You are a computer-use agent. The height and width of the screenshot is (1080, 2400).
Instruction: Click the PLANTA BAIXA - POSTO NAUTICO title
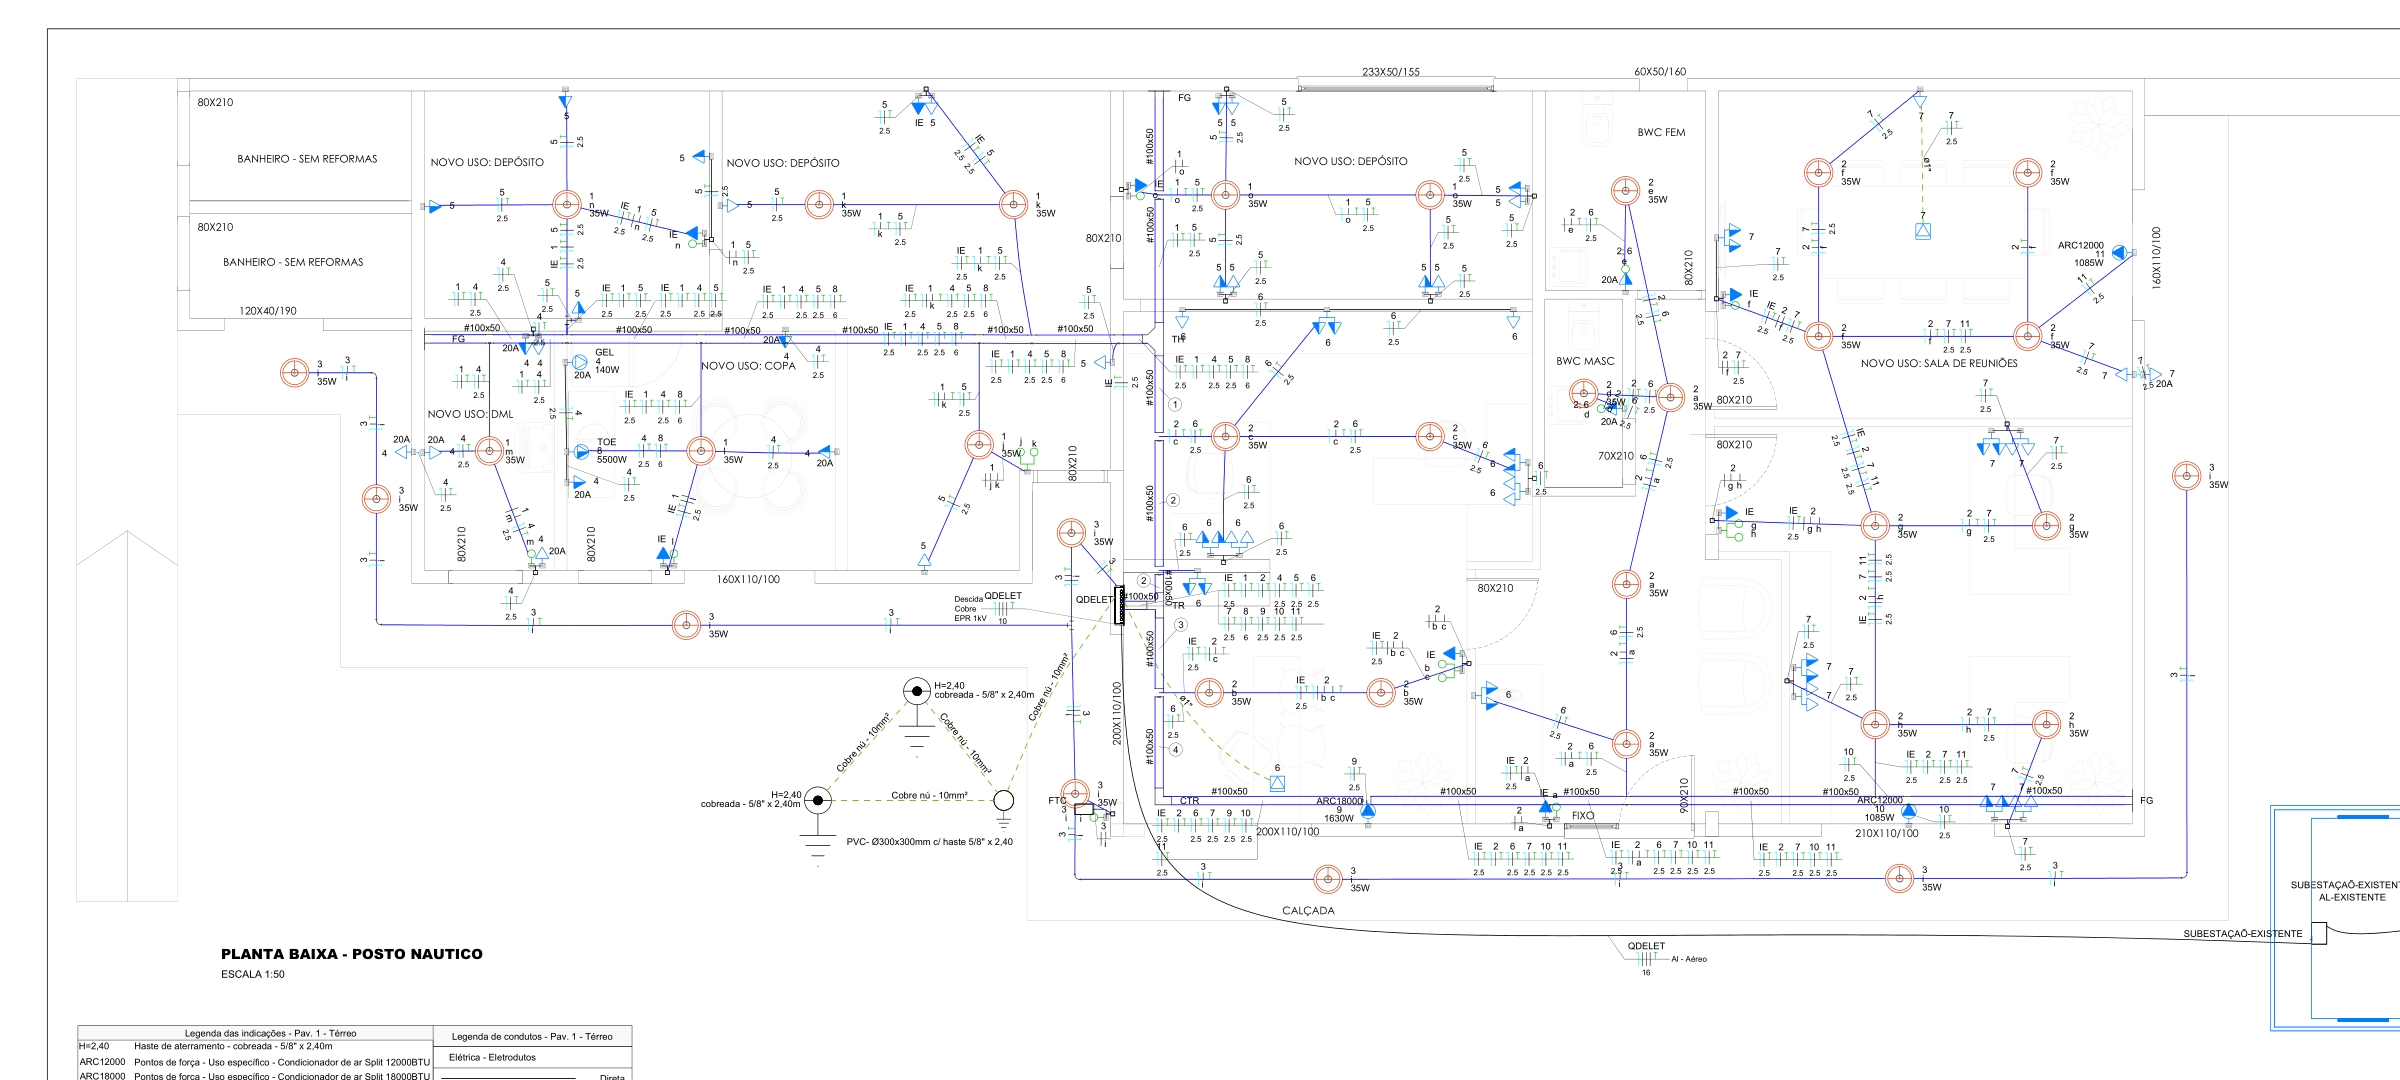tap(351, 954)
